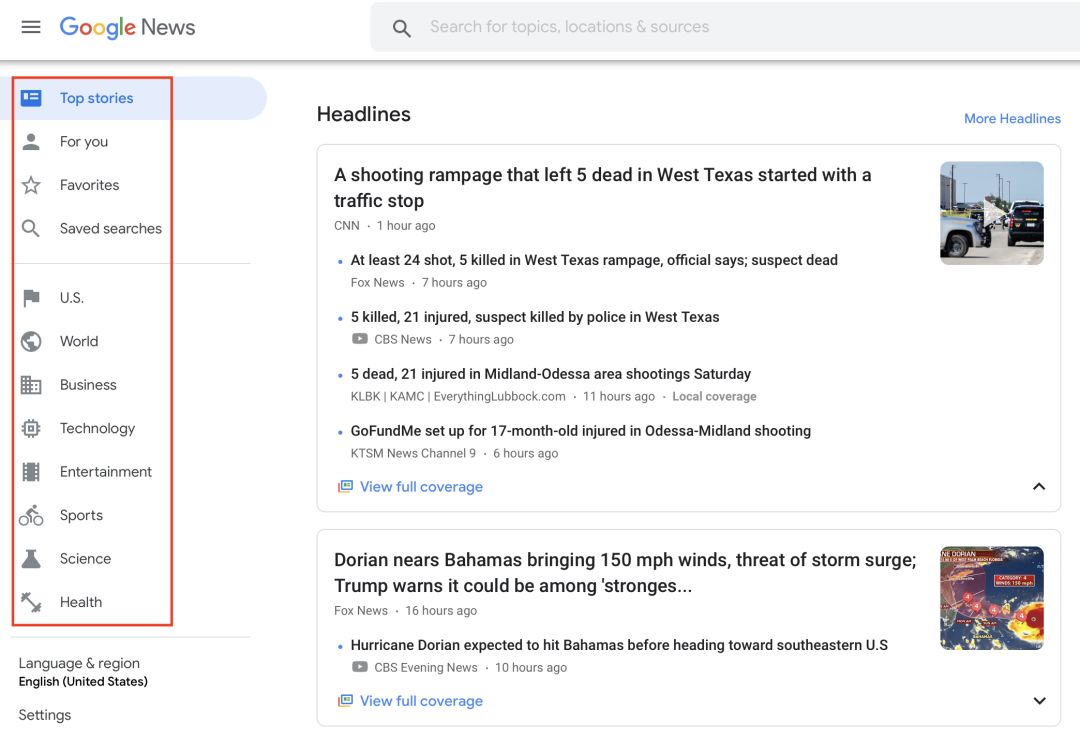This screenshot has height=739, width=1080.
Task: View full coverage of Texas shooting
Action: click(x=421, y=487)
